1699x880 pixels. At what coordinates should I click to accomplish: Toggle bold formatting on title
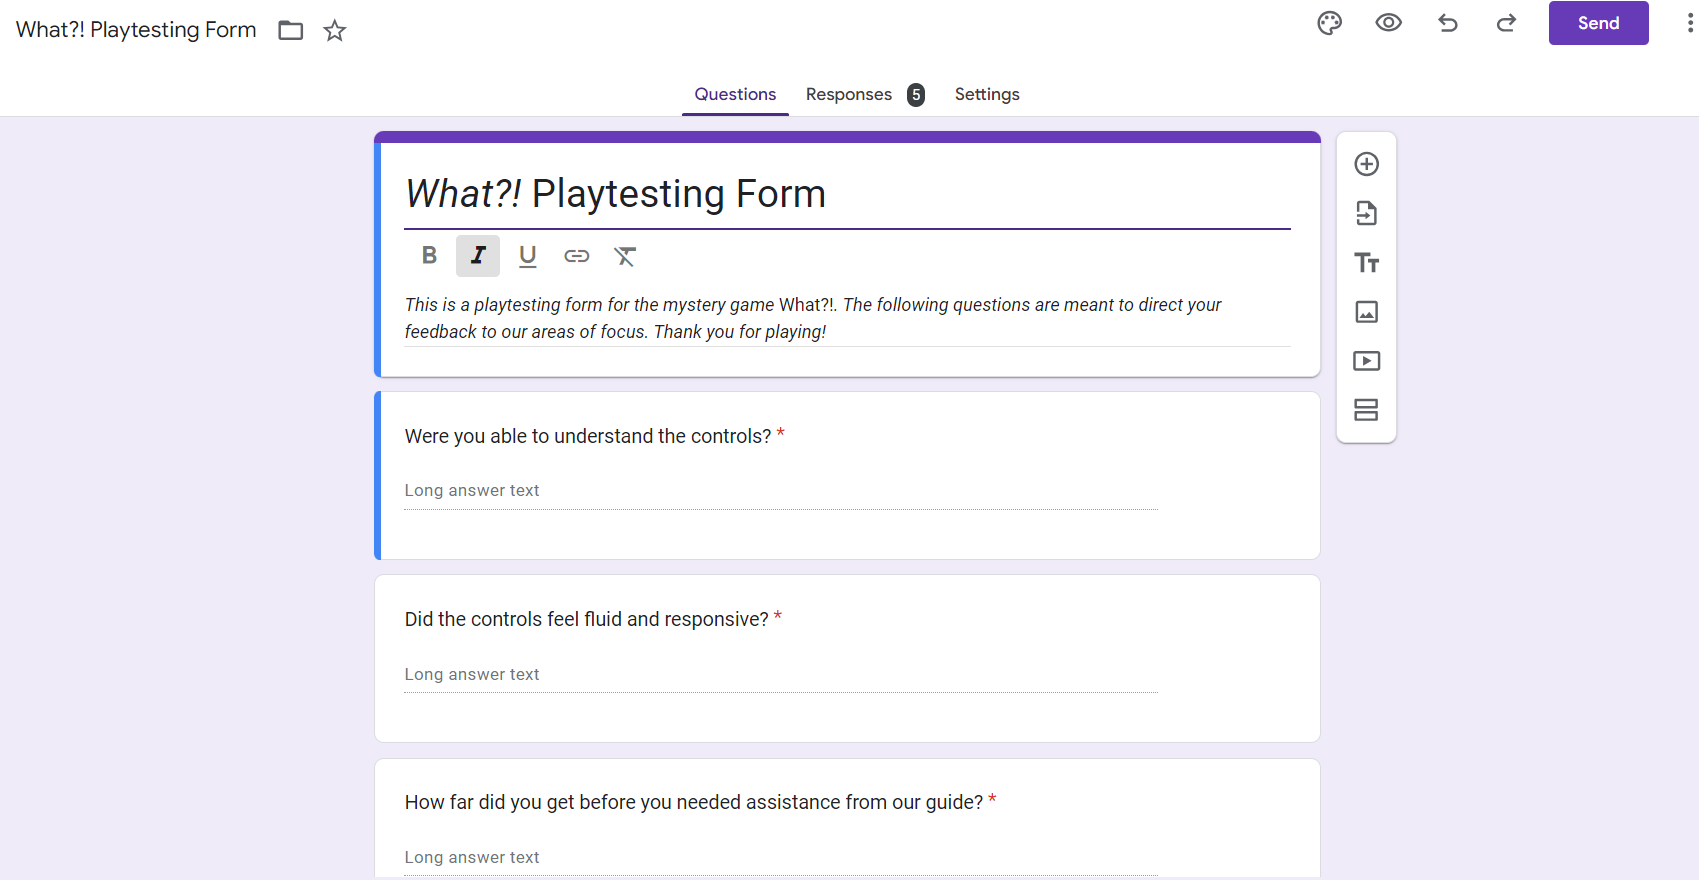click(x=429, y=256)
